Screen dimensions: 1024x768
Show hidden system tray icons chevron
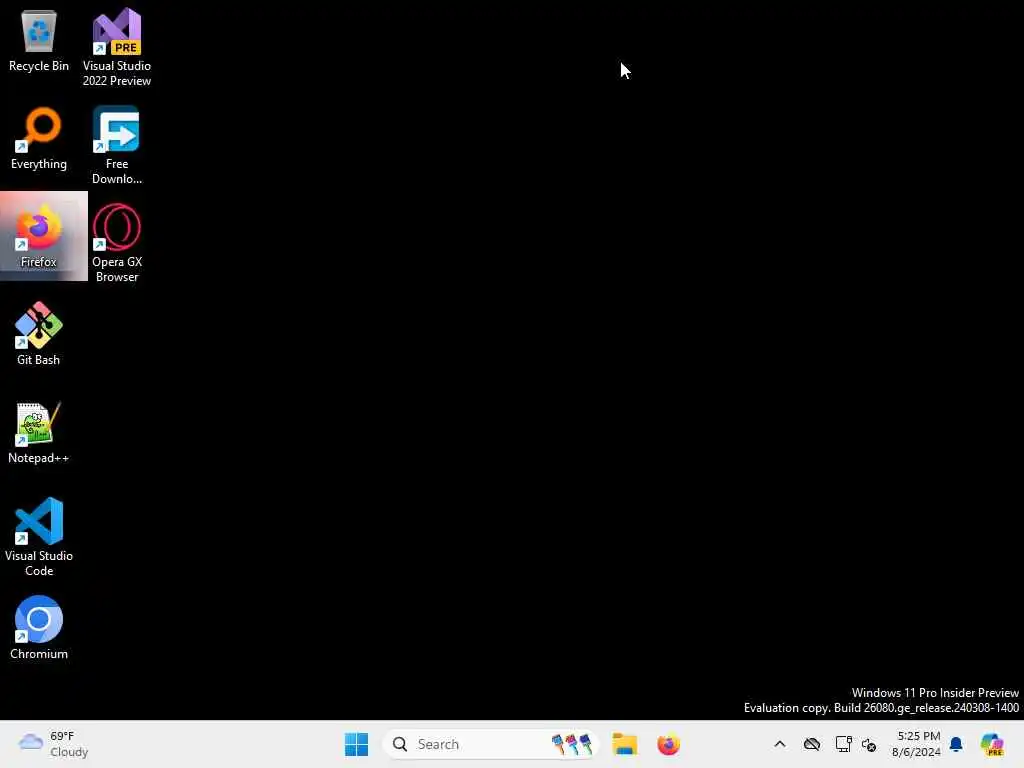(x=780, y=744)
